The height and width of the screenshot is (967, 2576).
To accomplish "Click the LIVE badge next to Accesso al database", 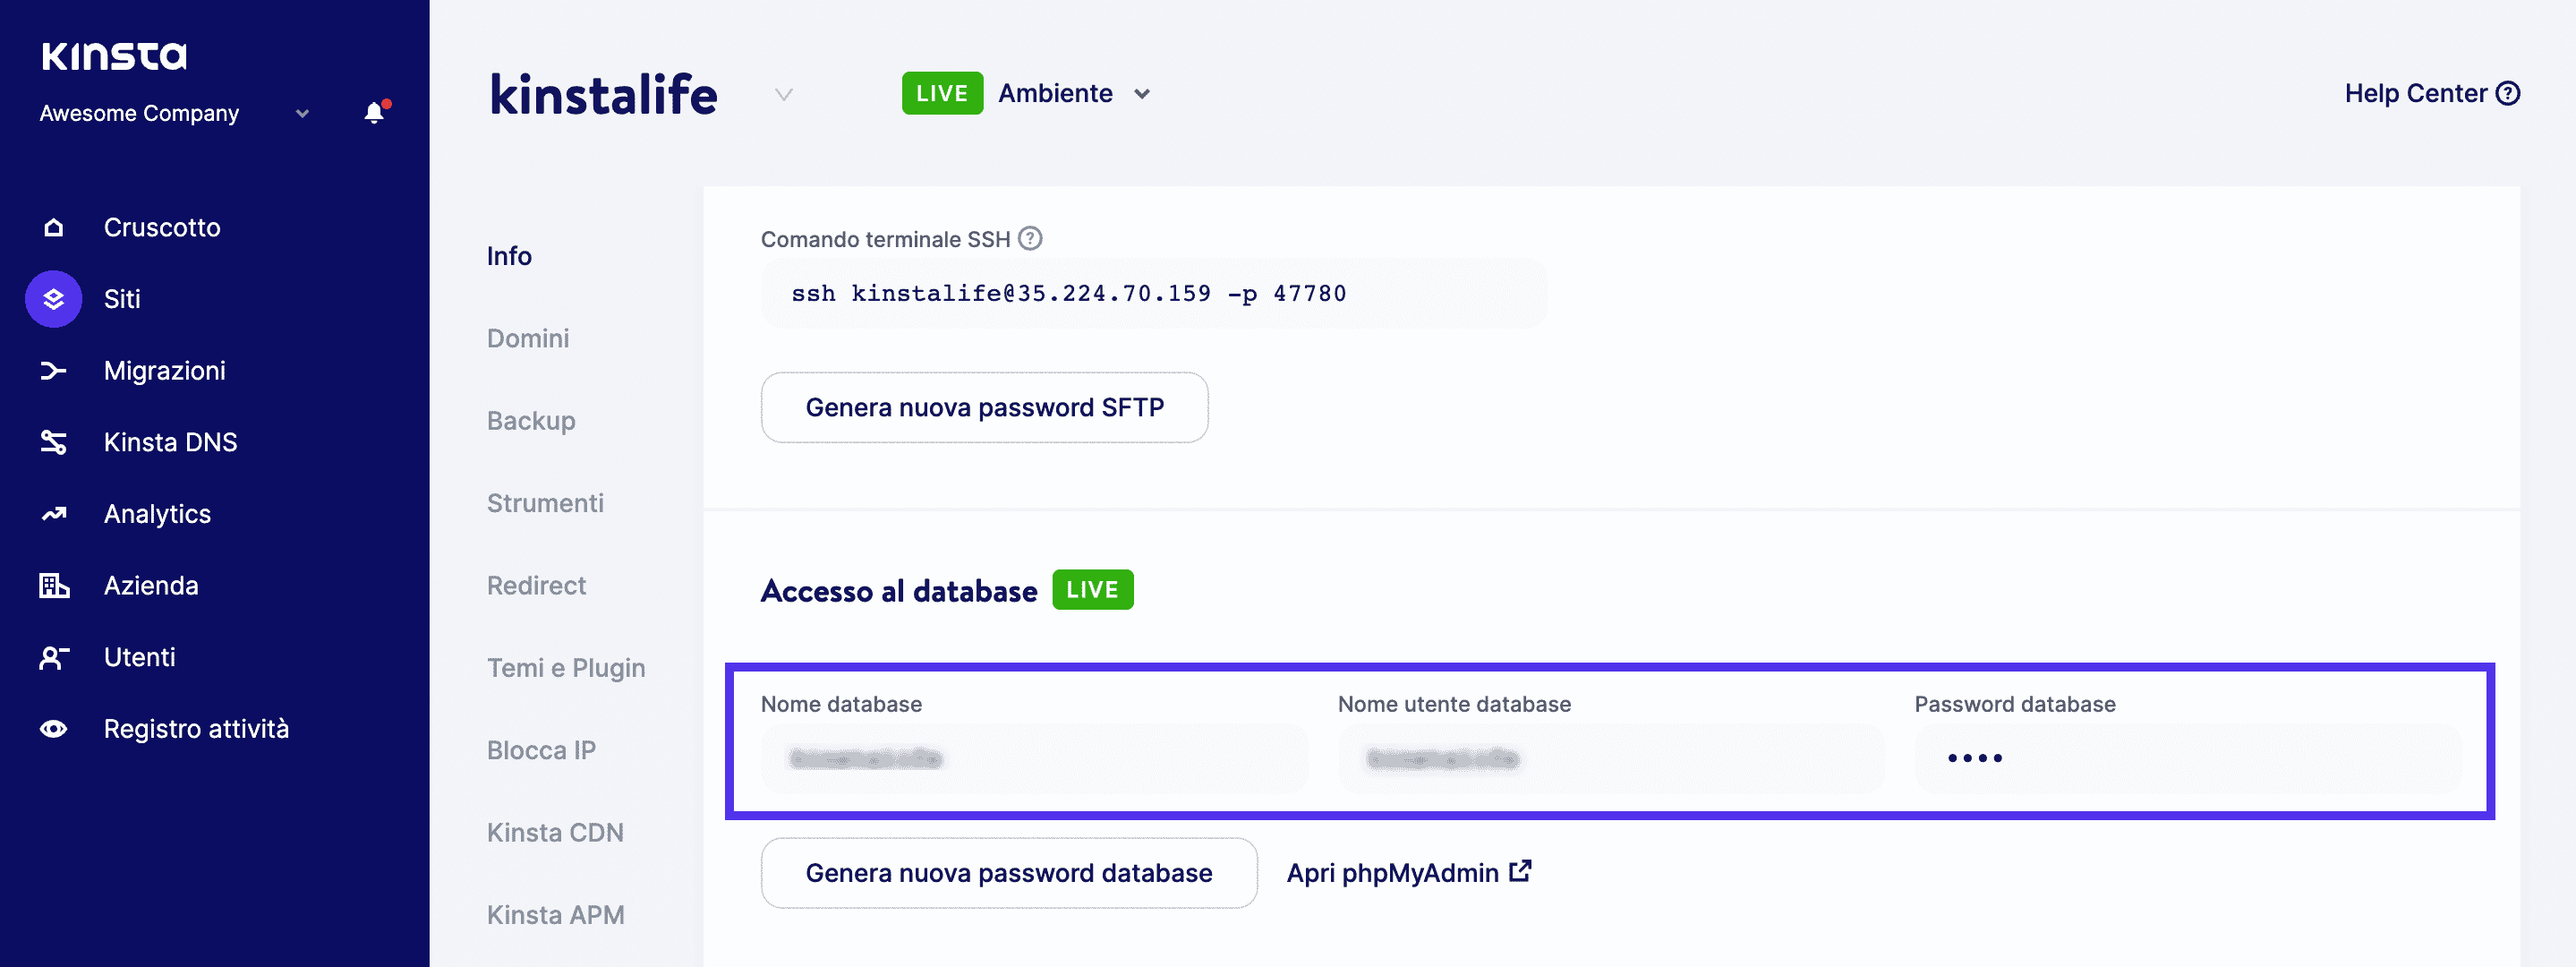I will pos(1092,590).
